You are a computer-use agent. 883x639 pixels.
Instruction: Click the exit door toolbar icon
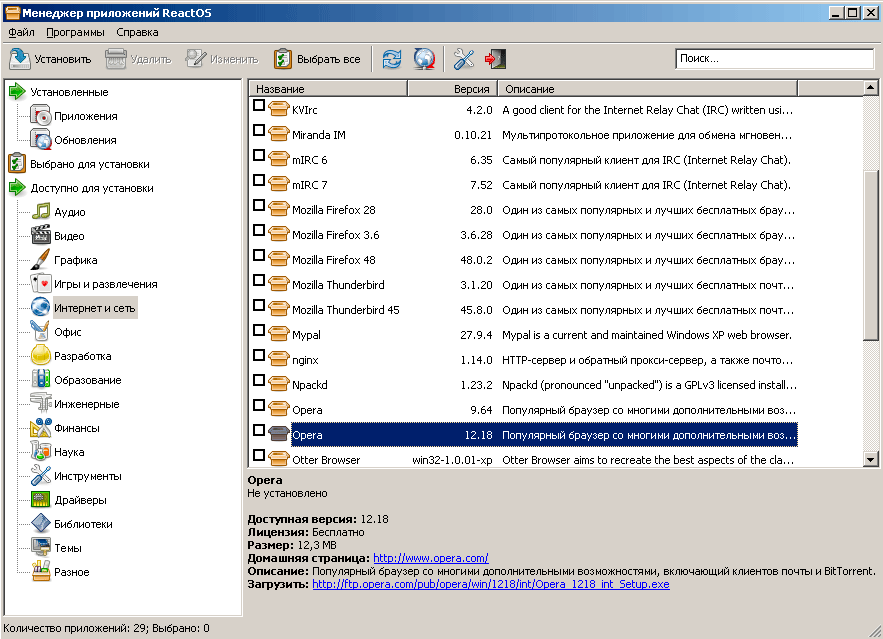click(495, 59)
